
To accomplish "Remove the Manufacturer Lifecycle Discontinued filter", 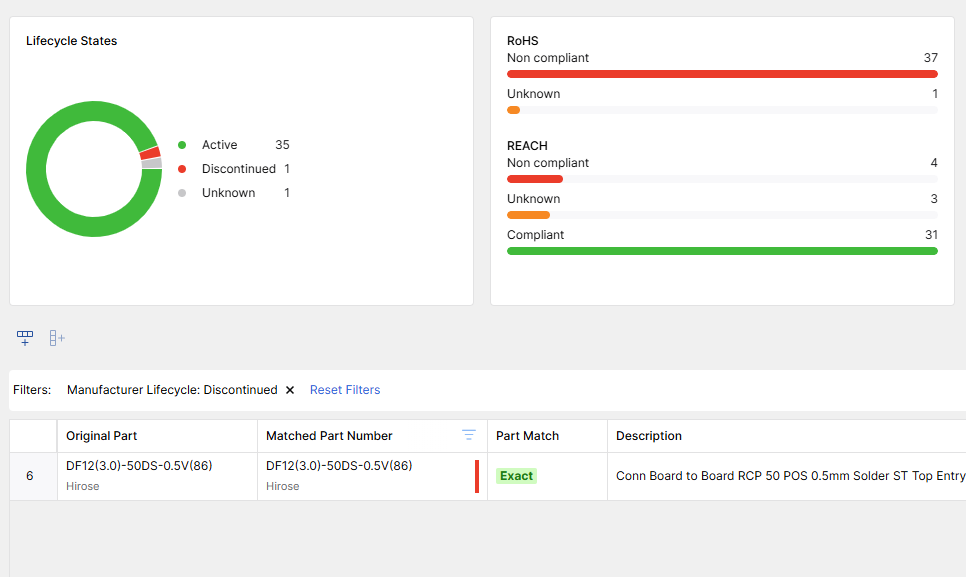I will [x=290, y=390].
